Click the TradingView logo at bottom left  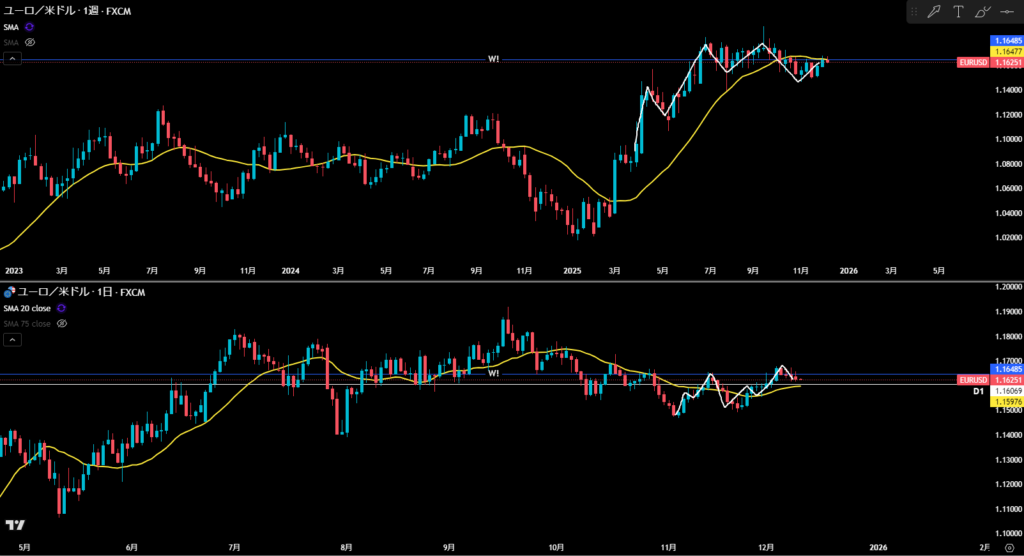pos(14,525)
